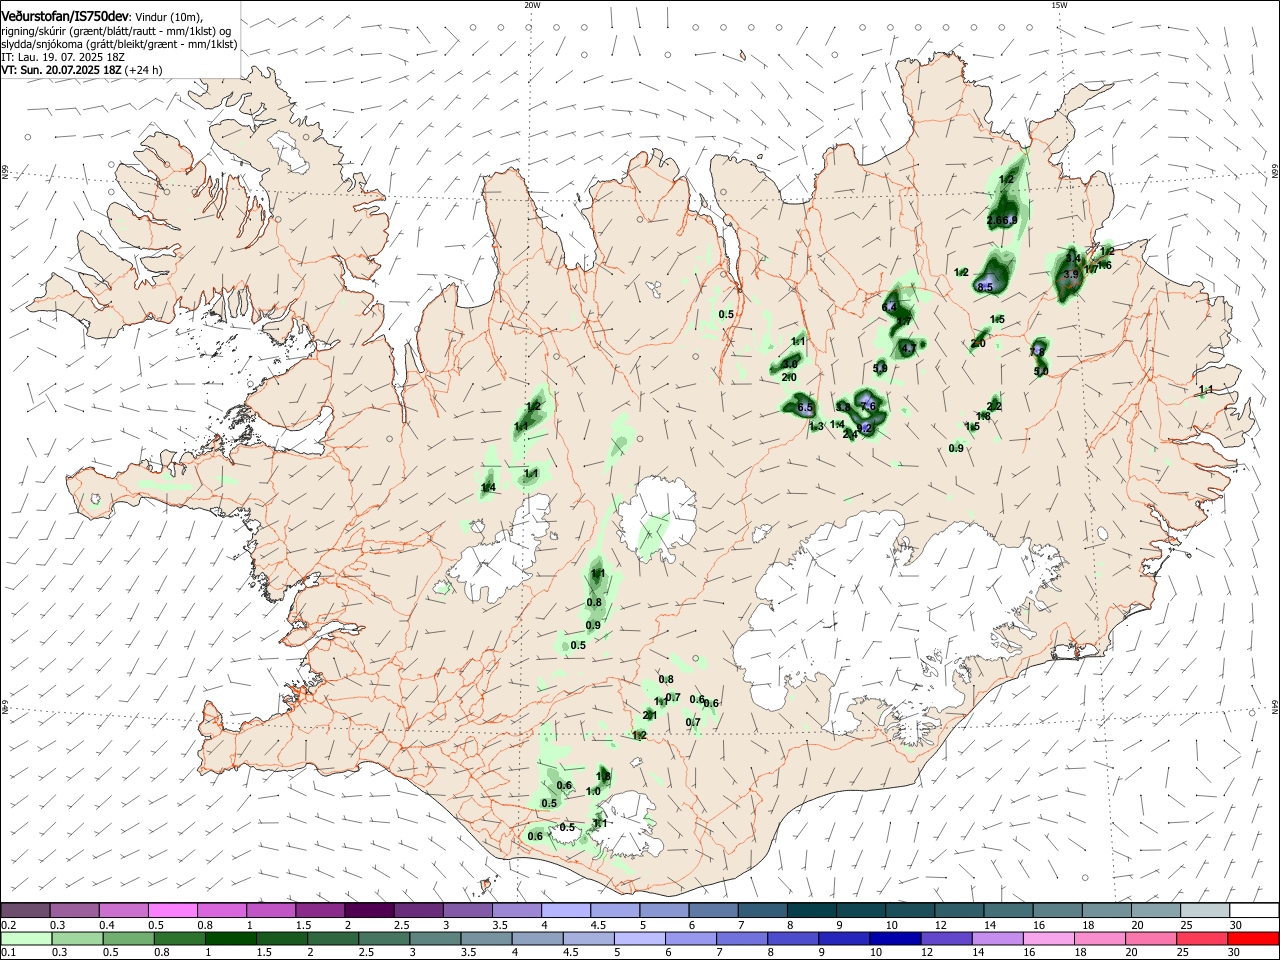Click the 5.9 precipitation value on the map

pos(880,368)
